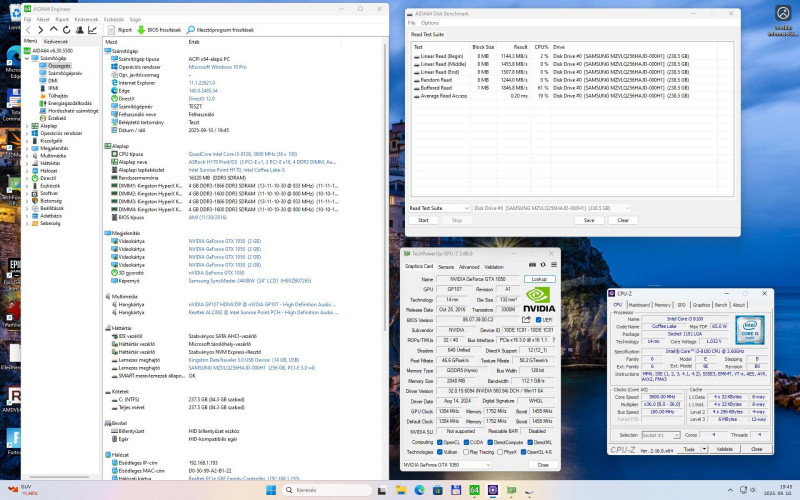This screenshot has height=500, width=800.
Task: Click Illesztőprogram frissítések toolbar item
Action: coord(220,30)
